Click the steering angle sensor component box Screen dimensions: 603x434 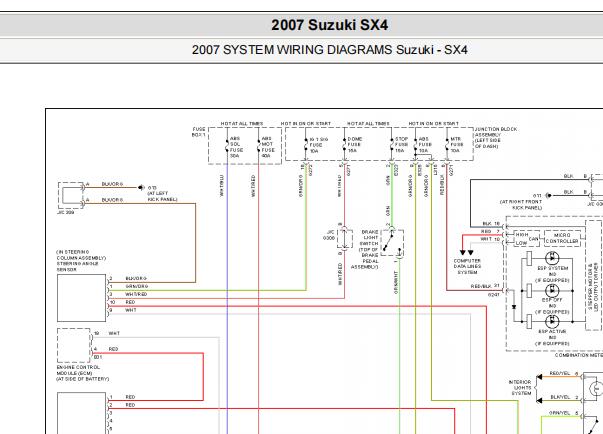click(81, 298)
